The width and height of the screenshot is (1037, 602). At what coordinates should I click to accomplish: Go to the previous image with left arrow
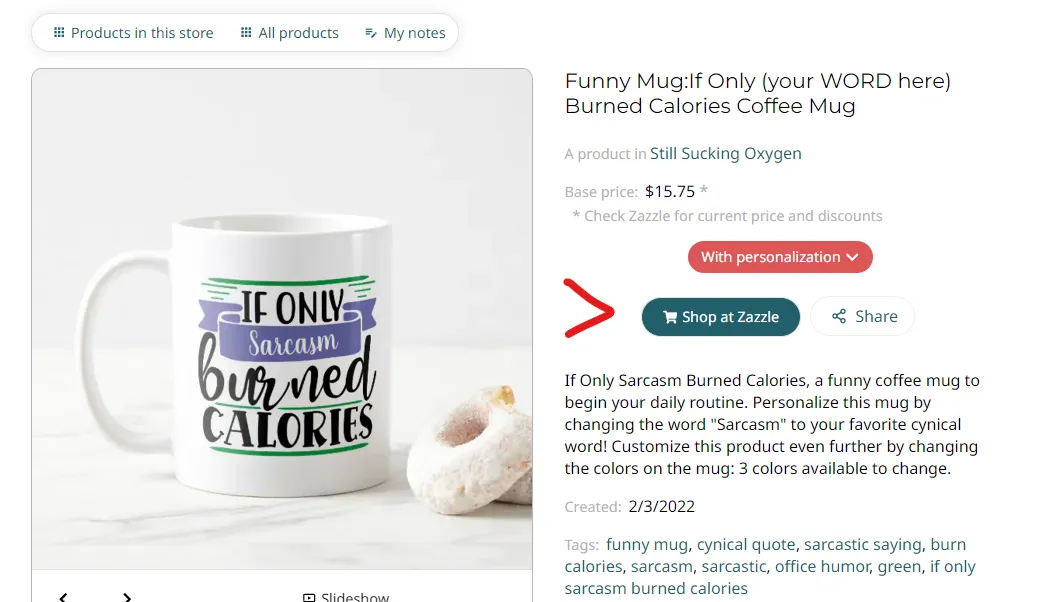pyautogui.click(x=63, y=597)
